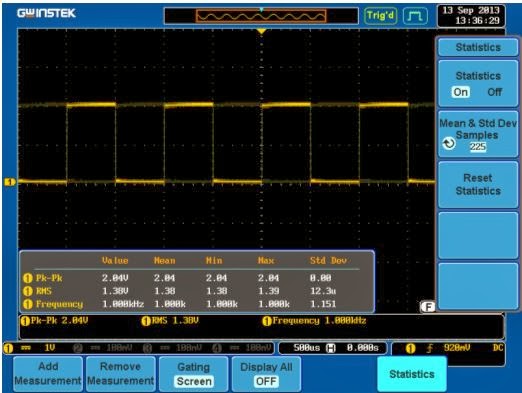This screenshot has width=522, height=393.
Task: Open the Statistics bottom menu tab
Action: coord(412,374)
